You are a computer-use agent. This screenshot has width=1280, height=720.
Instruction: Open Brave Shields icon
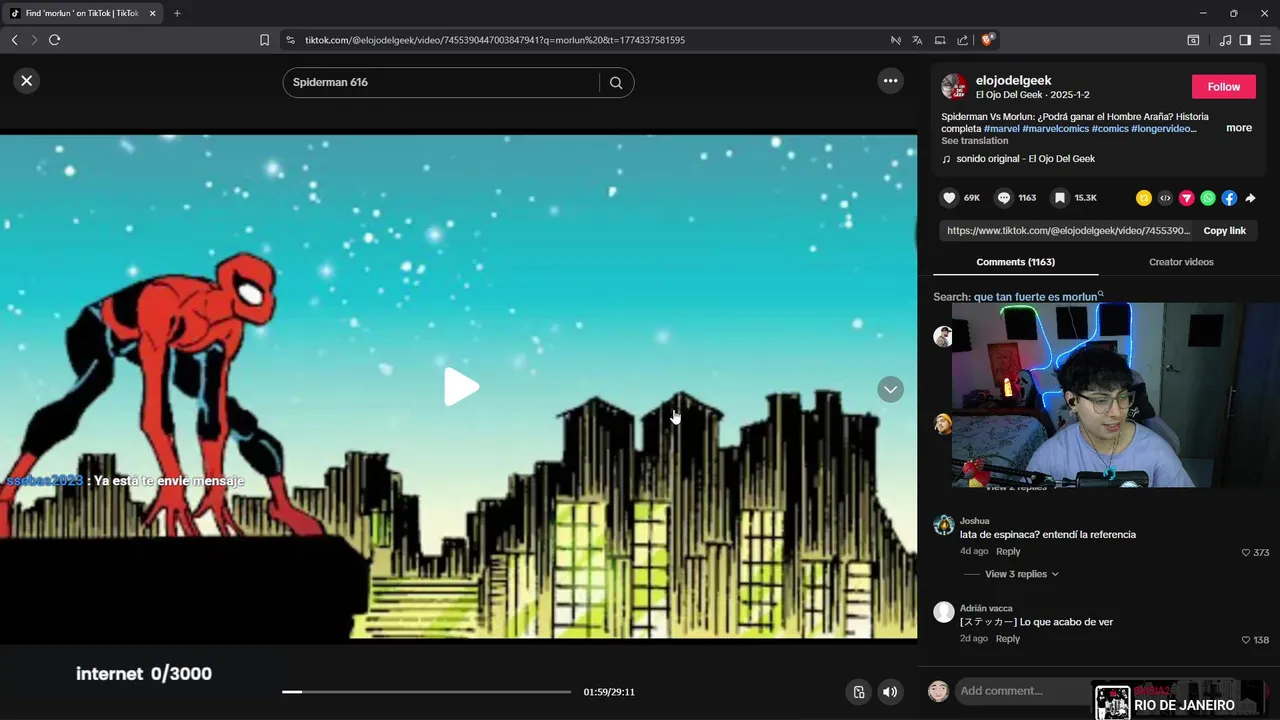point(987,40)
